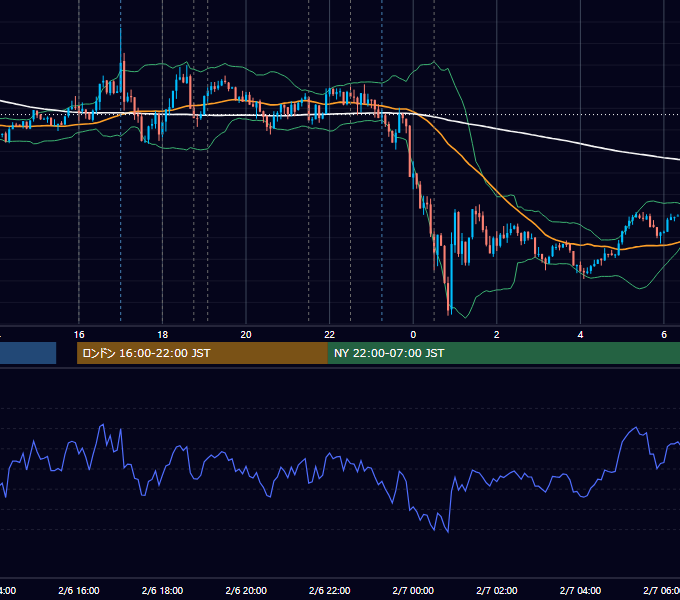This screenshot has width=680, height=600.
Task: Click the hour label 22 on the price axis
Action: pyautogui.click(x=330, y=335)
